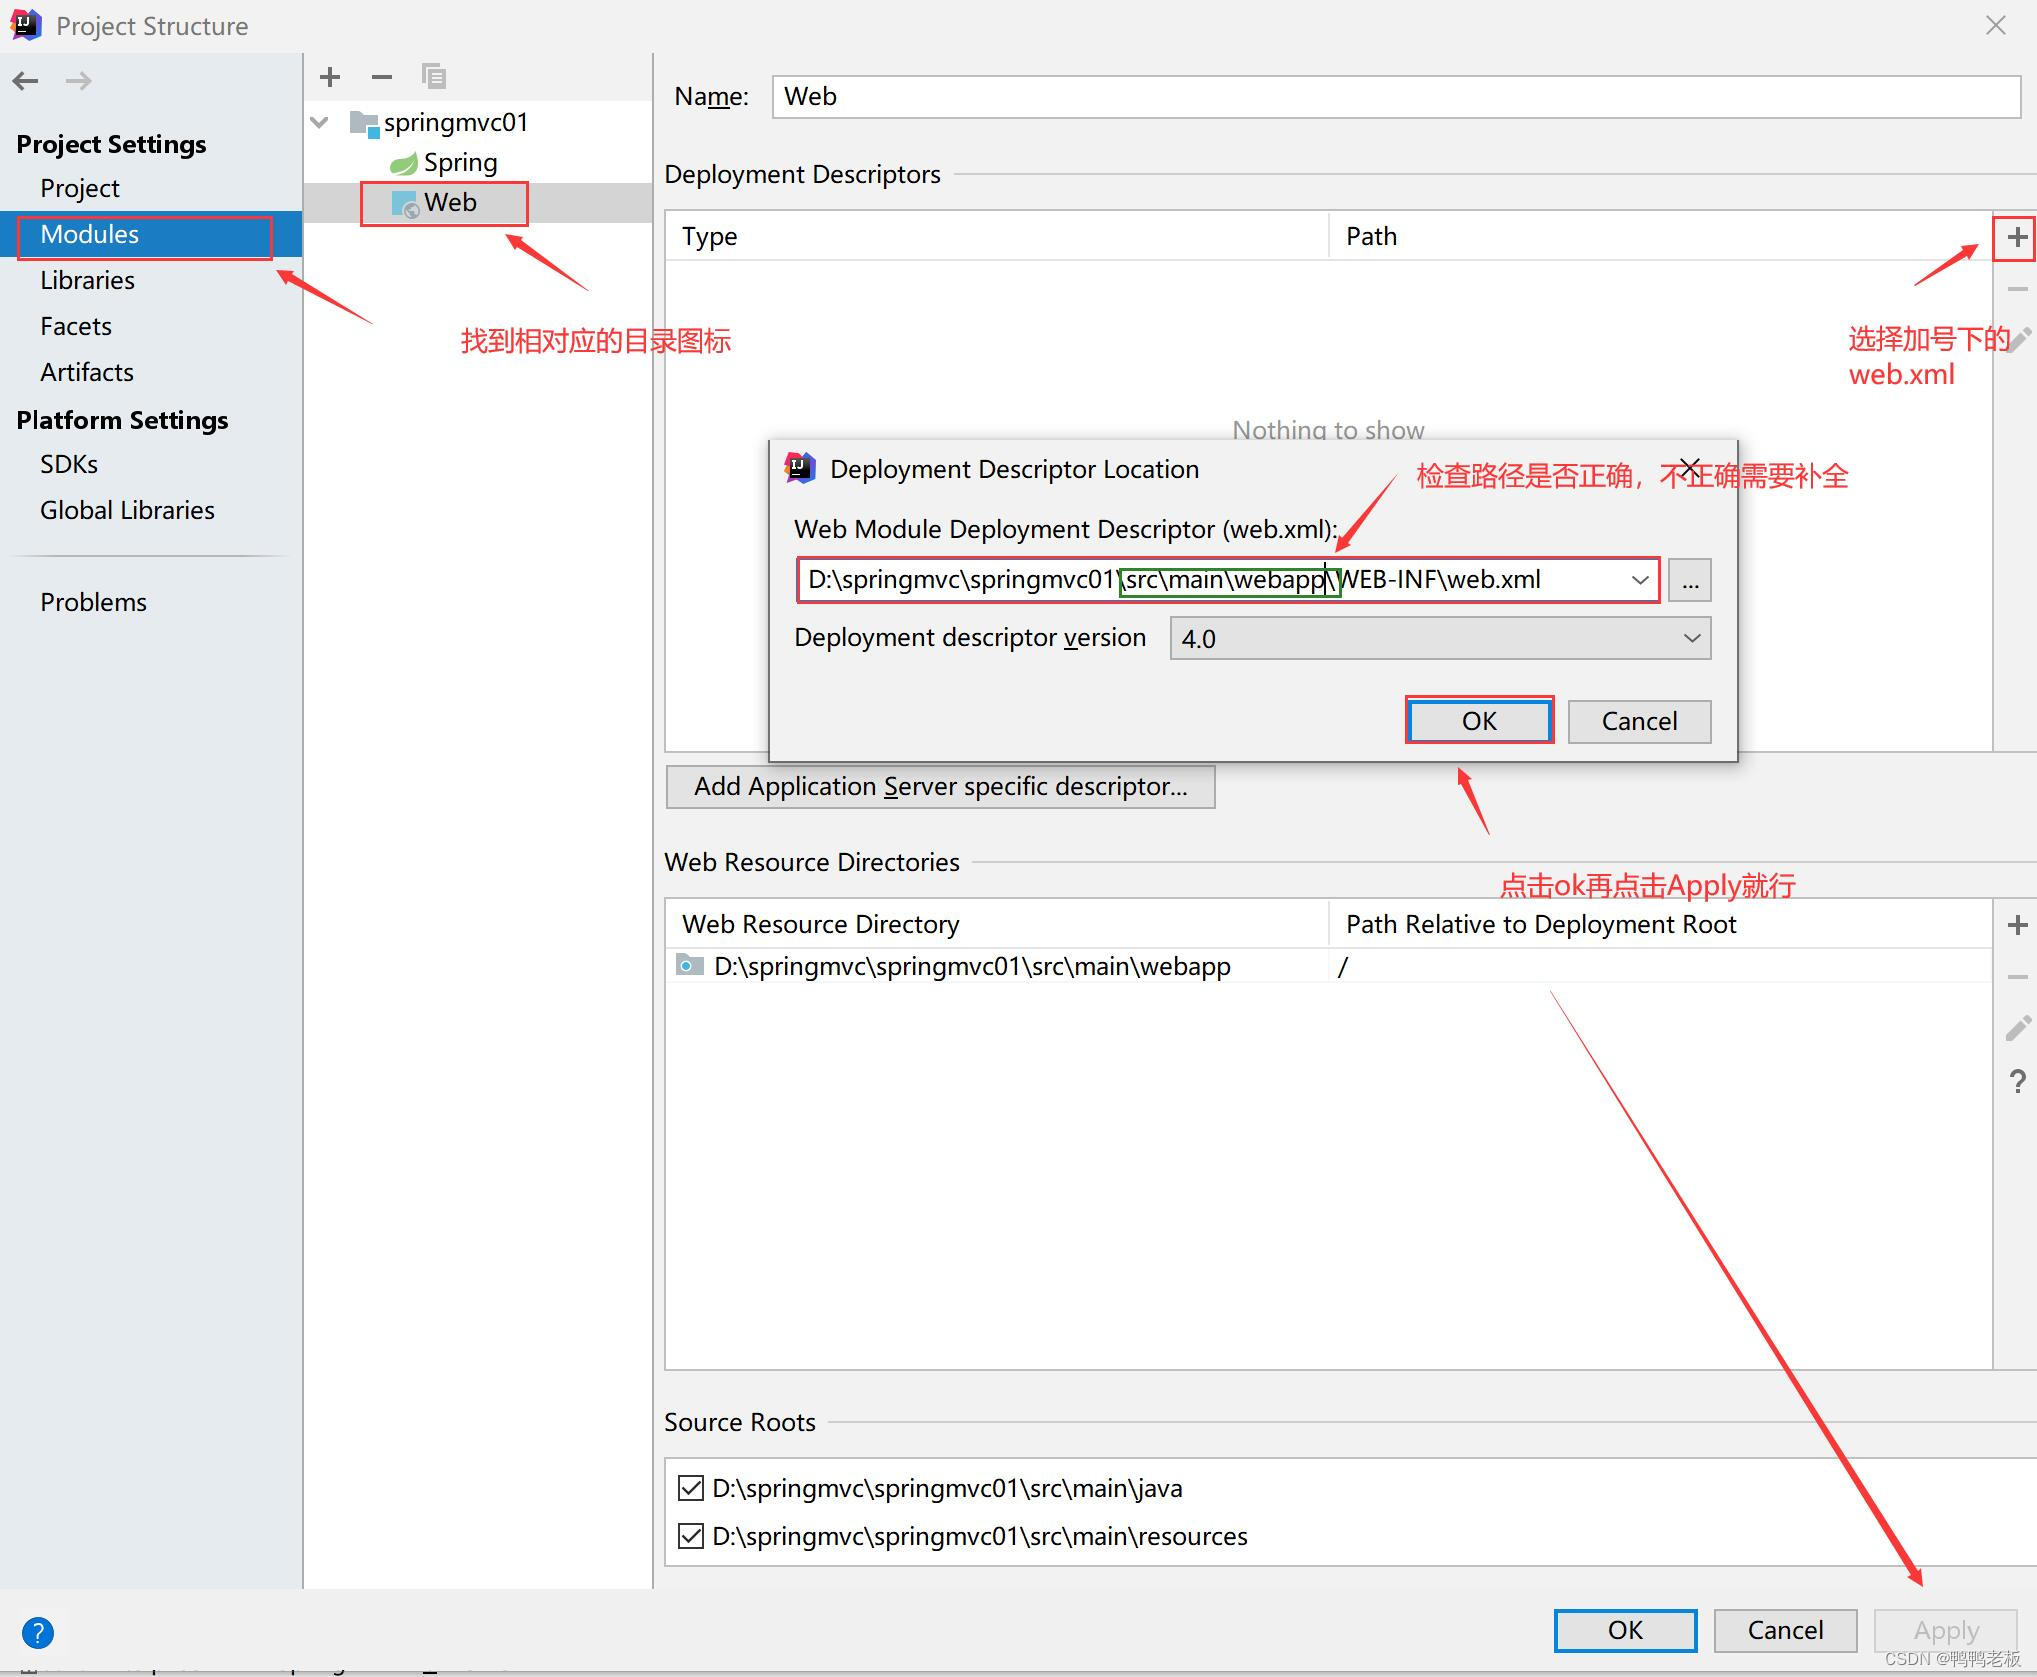Uncheck the src\main\resources source root
This screenshot has height=1677, width=2037.
click(691, 1536)
